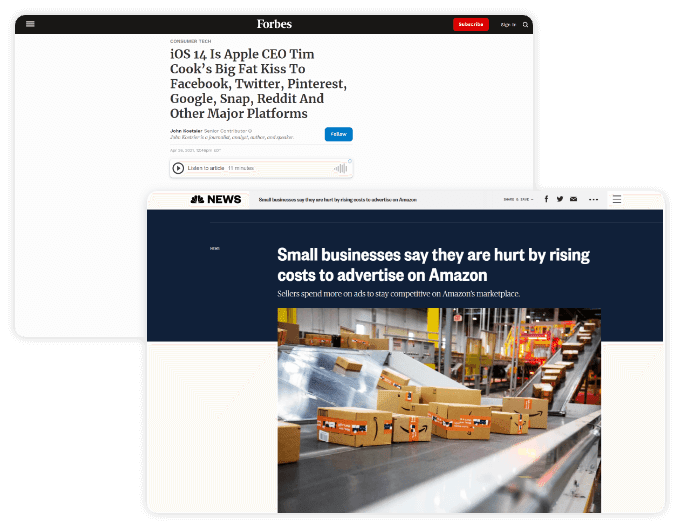Share the NBC article on Facebook
Screen dimensions: 680x528
(546, 199)
